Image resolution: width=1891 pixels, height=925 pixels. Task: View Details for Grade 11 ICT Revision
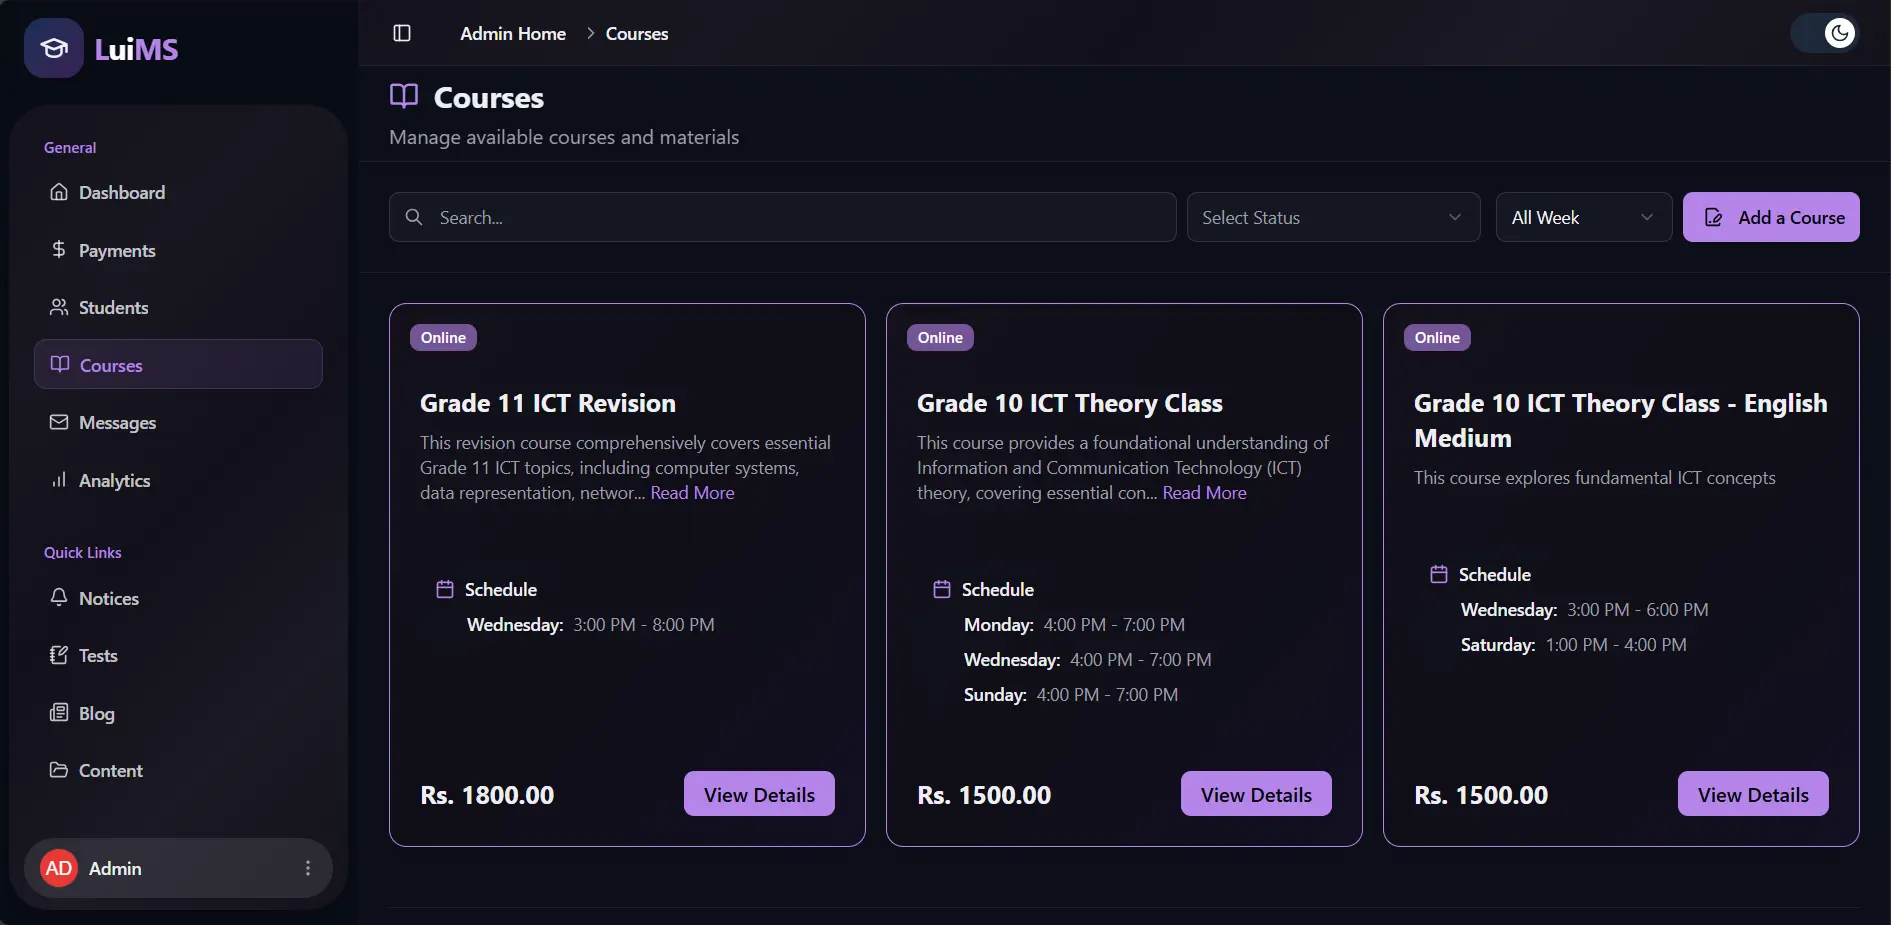coord(759,794)
